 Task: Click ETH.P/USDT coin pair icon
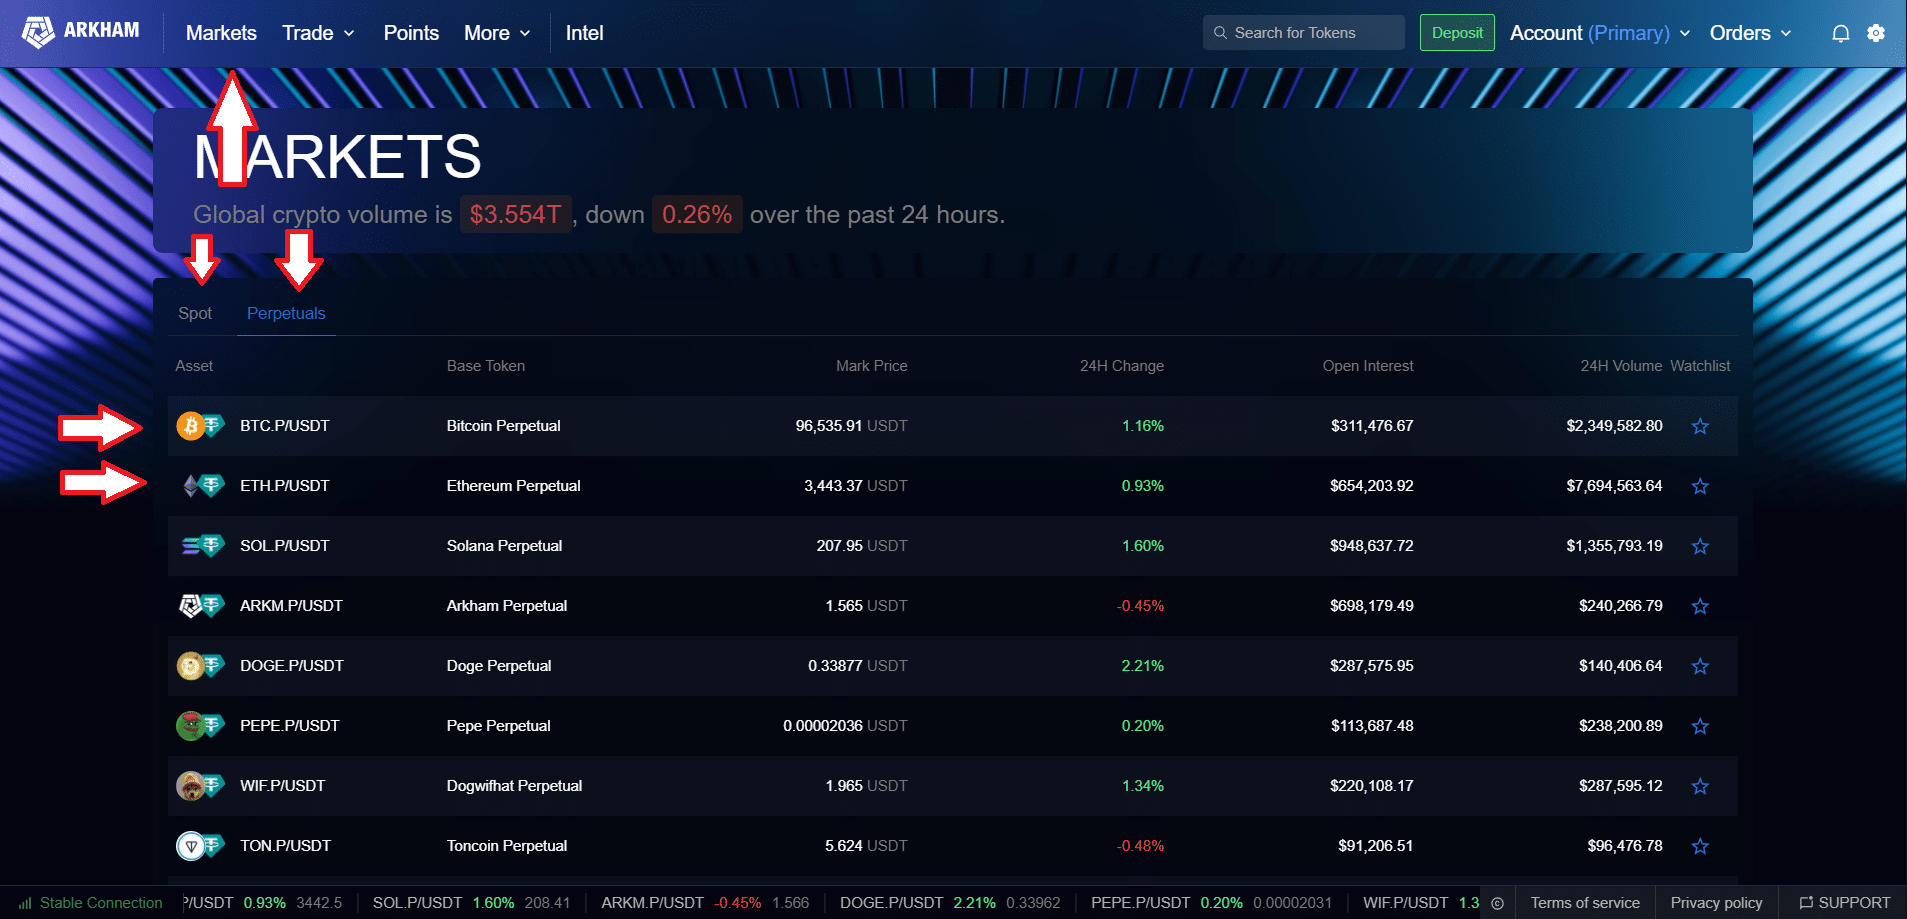click(201, 486)
